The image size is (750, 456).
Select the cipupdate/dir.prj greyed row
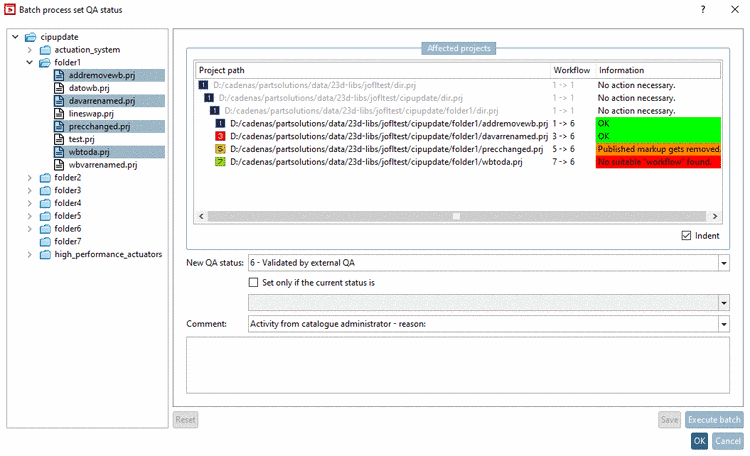click(x=341, y=98)
